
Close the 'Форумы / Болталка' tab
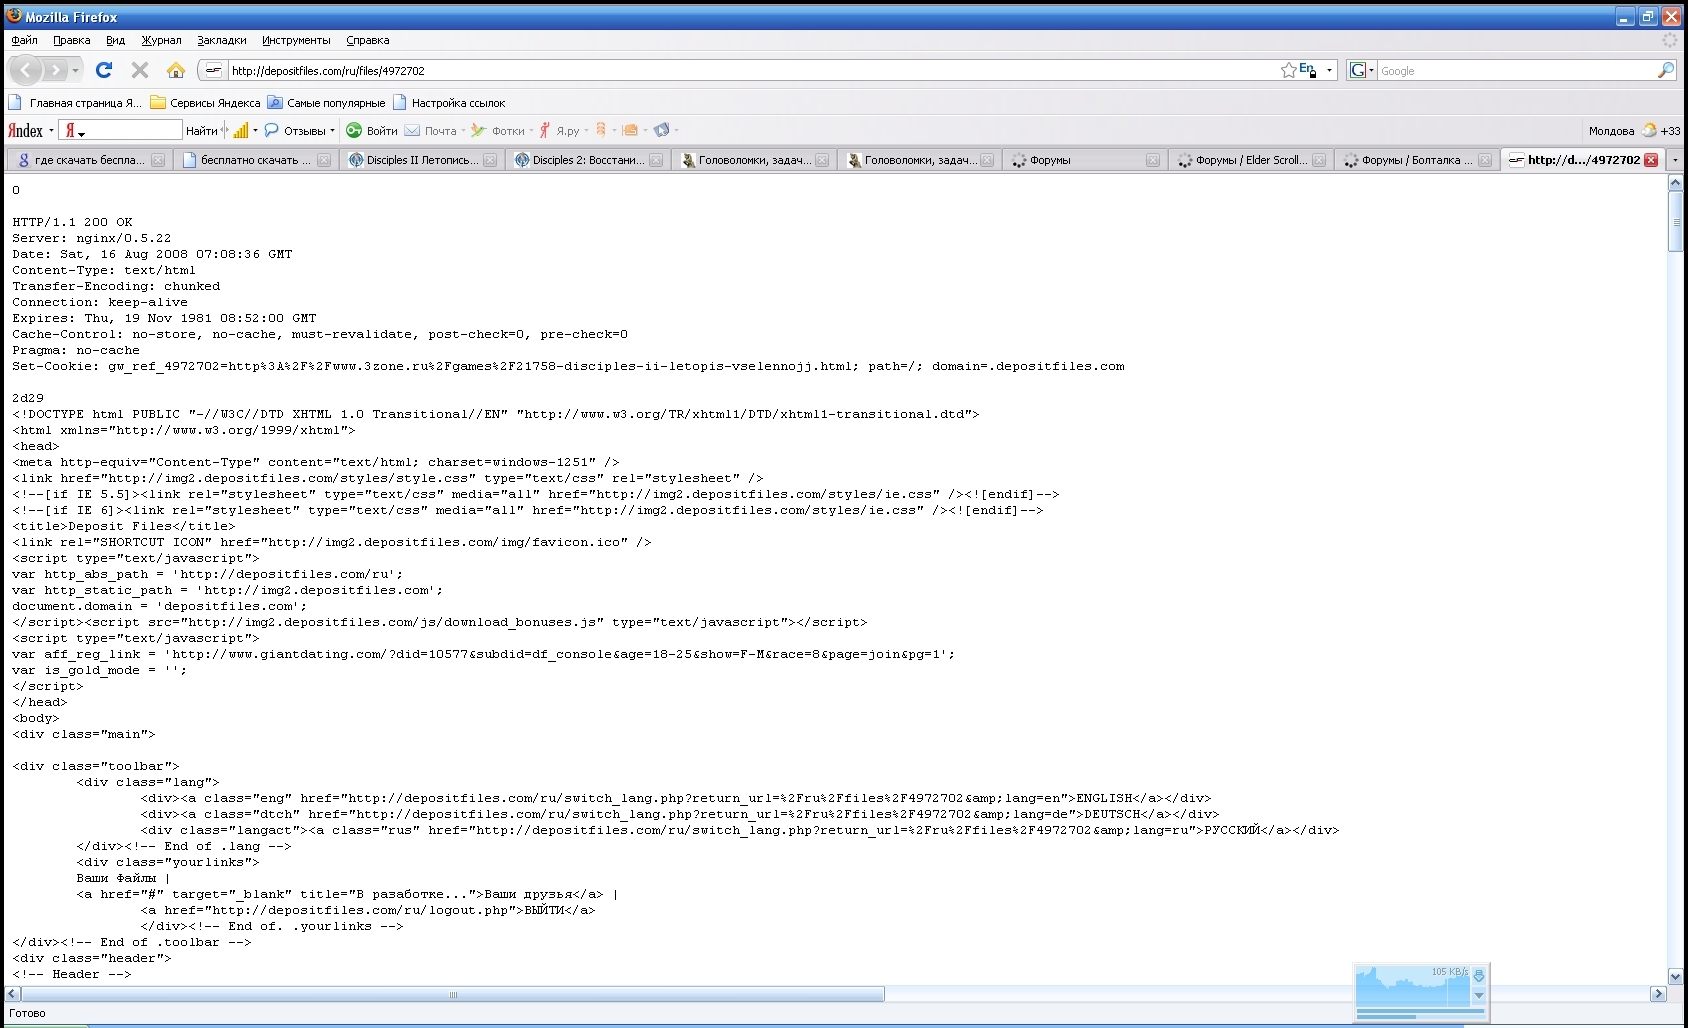(x=1485, y=160)
